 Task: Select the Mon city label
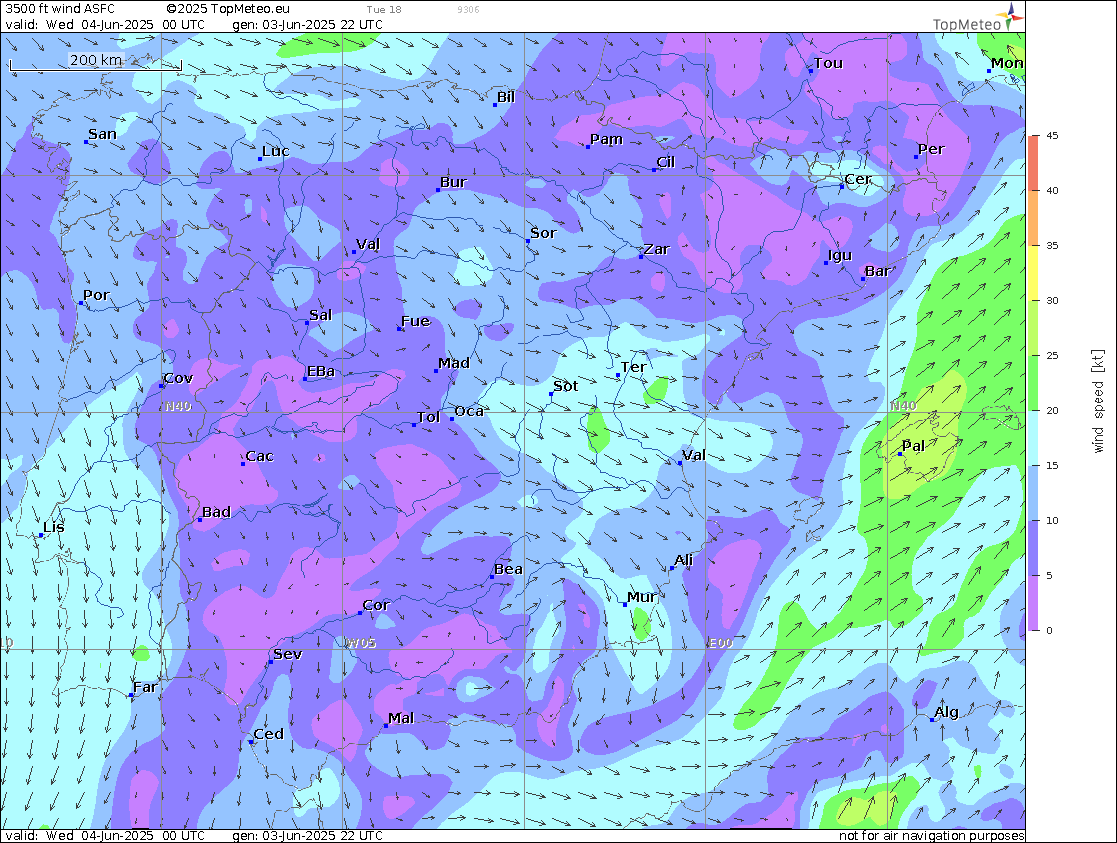coord(1007,63)
